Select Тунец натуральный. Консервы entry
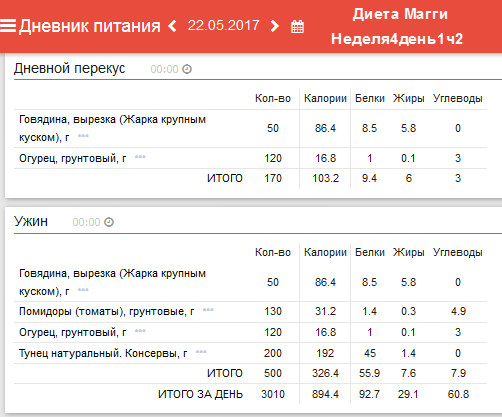The height and width of the screenshot is (417, 502). (103, 353)
